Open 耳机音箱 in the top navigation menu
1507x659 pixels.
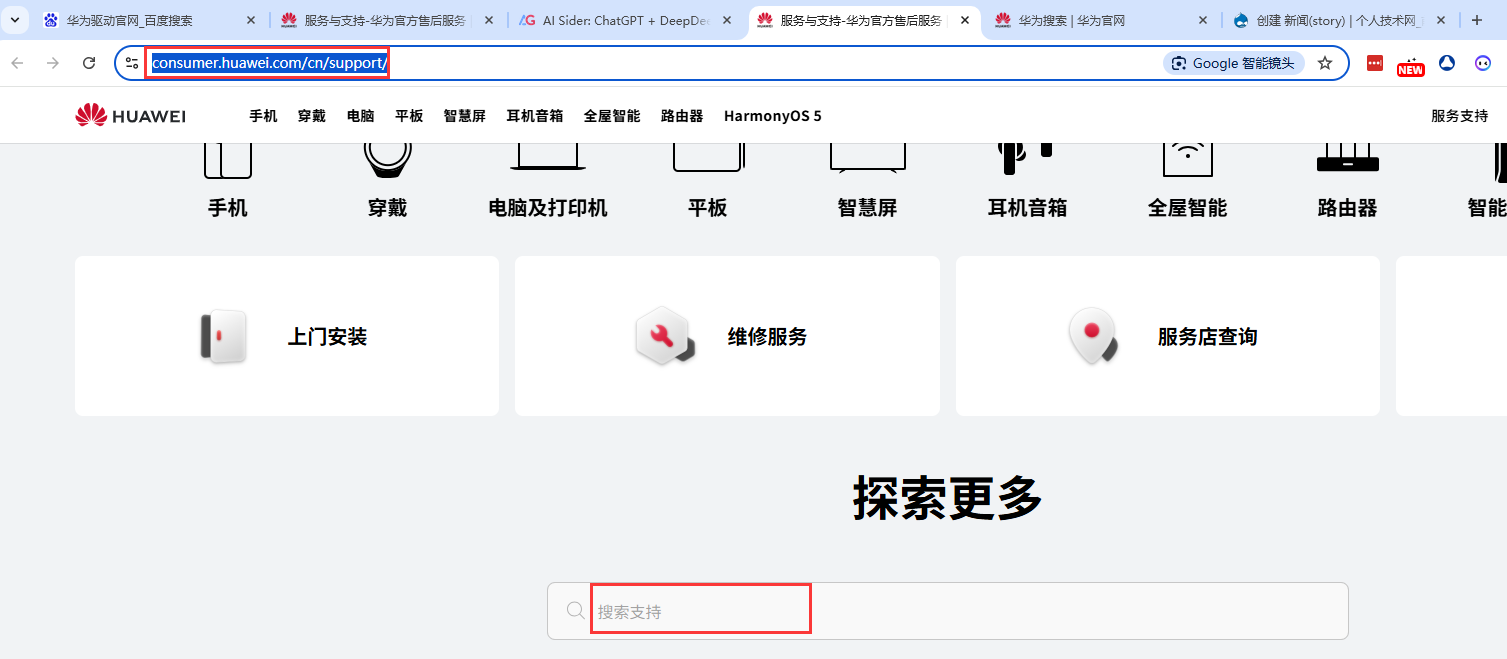535,116
